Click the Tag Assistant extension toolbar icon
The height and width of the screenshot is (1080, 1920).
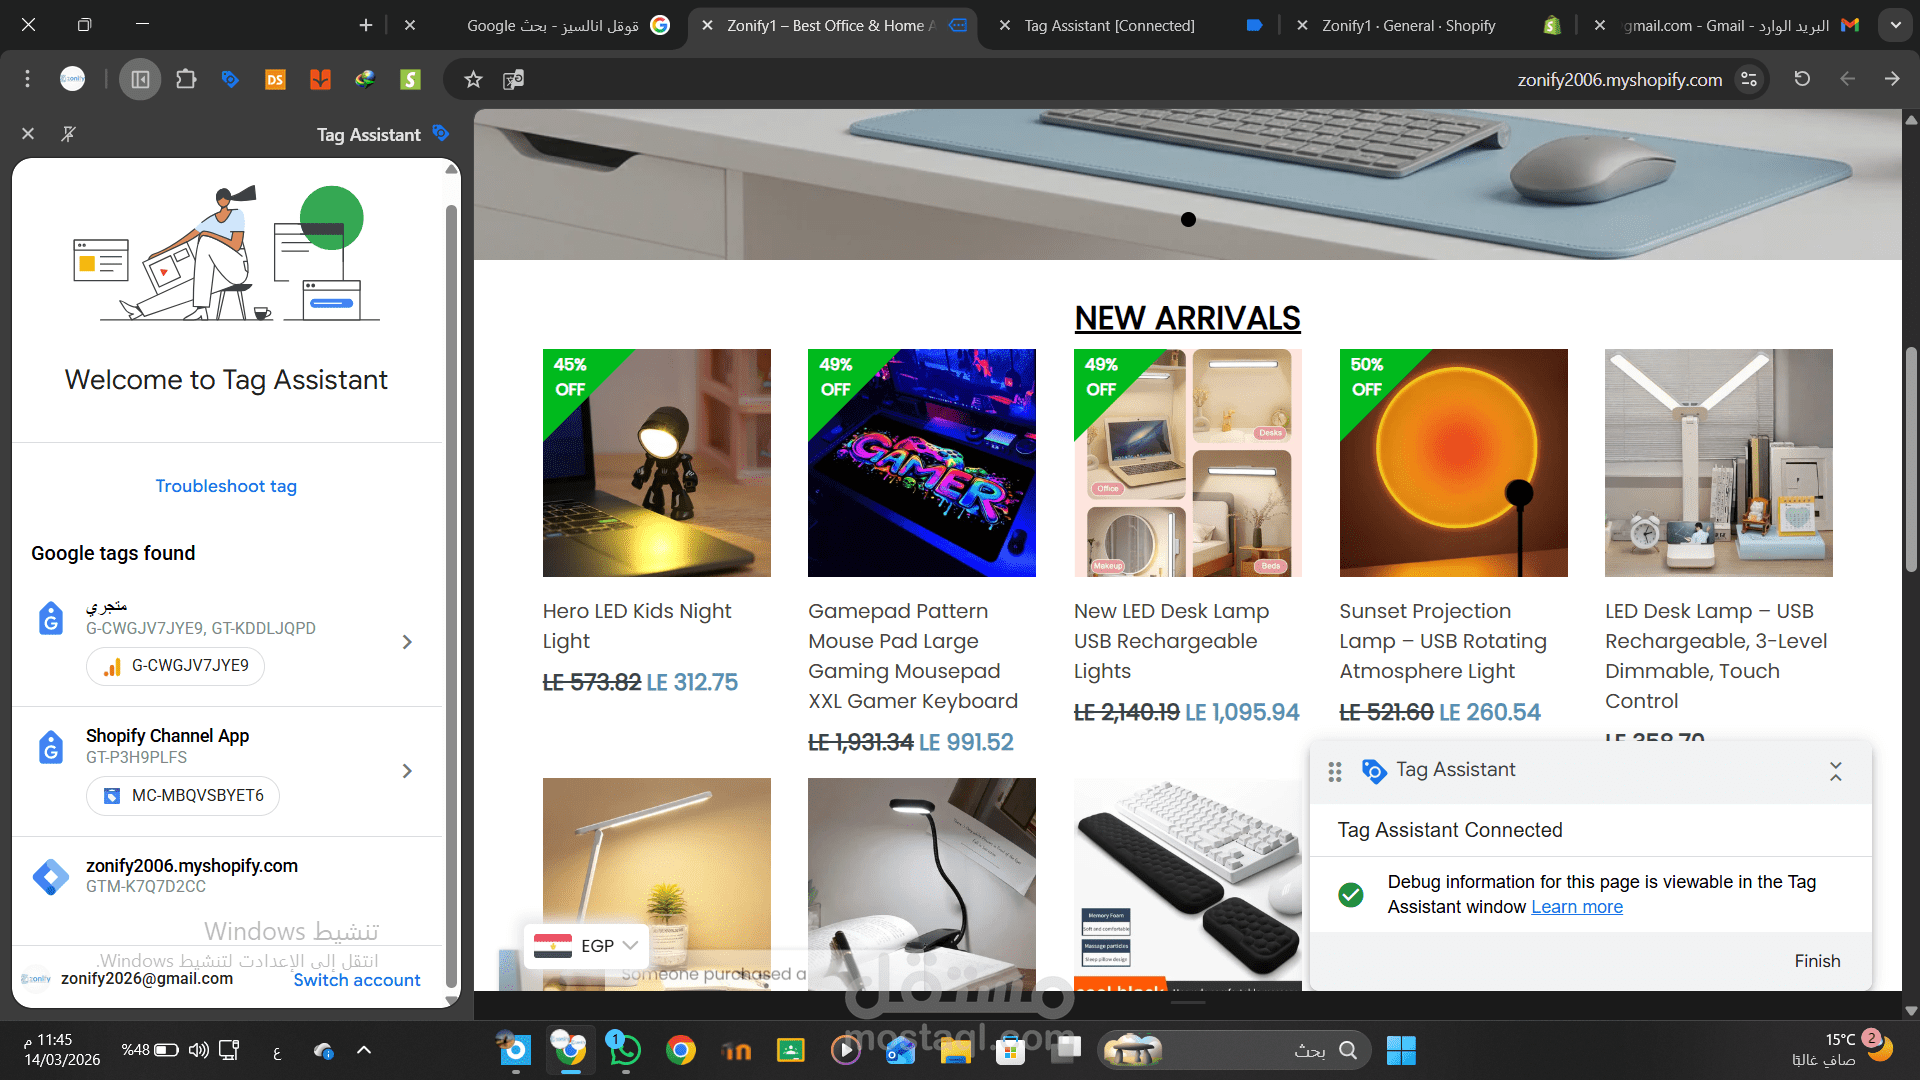click(x=230, y=79)
